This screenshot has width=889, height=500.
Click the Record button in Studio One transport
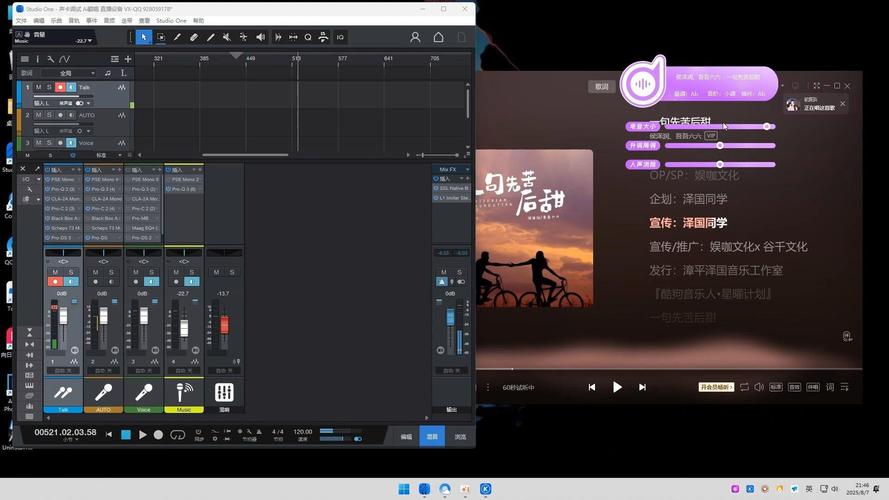point(158,435)
